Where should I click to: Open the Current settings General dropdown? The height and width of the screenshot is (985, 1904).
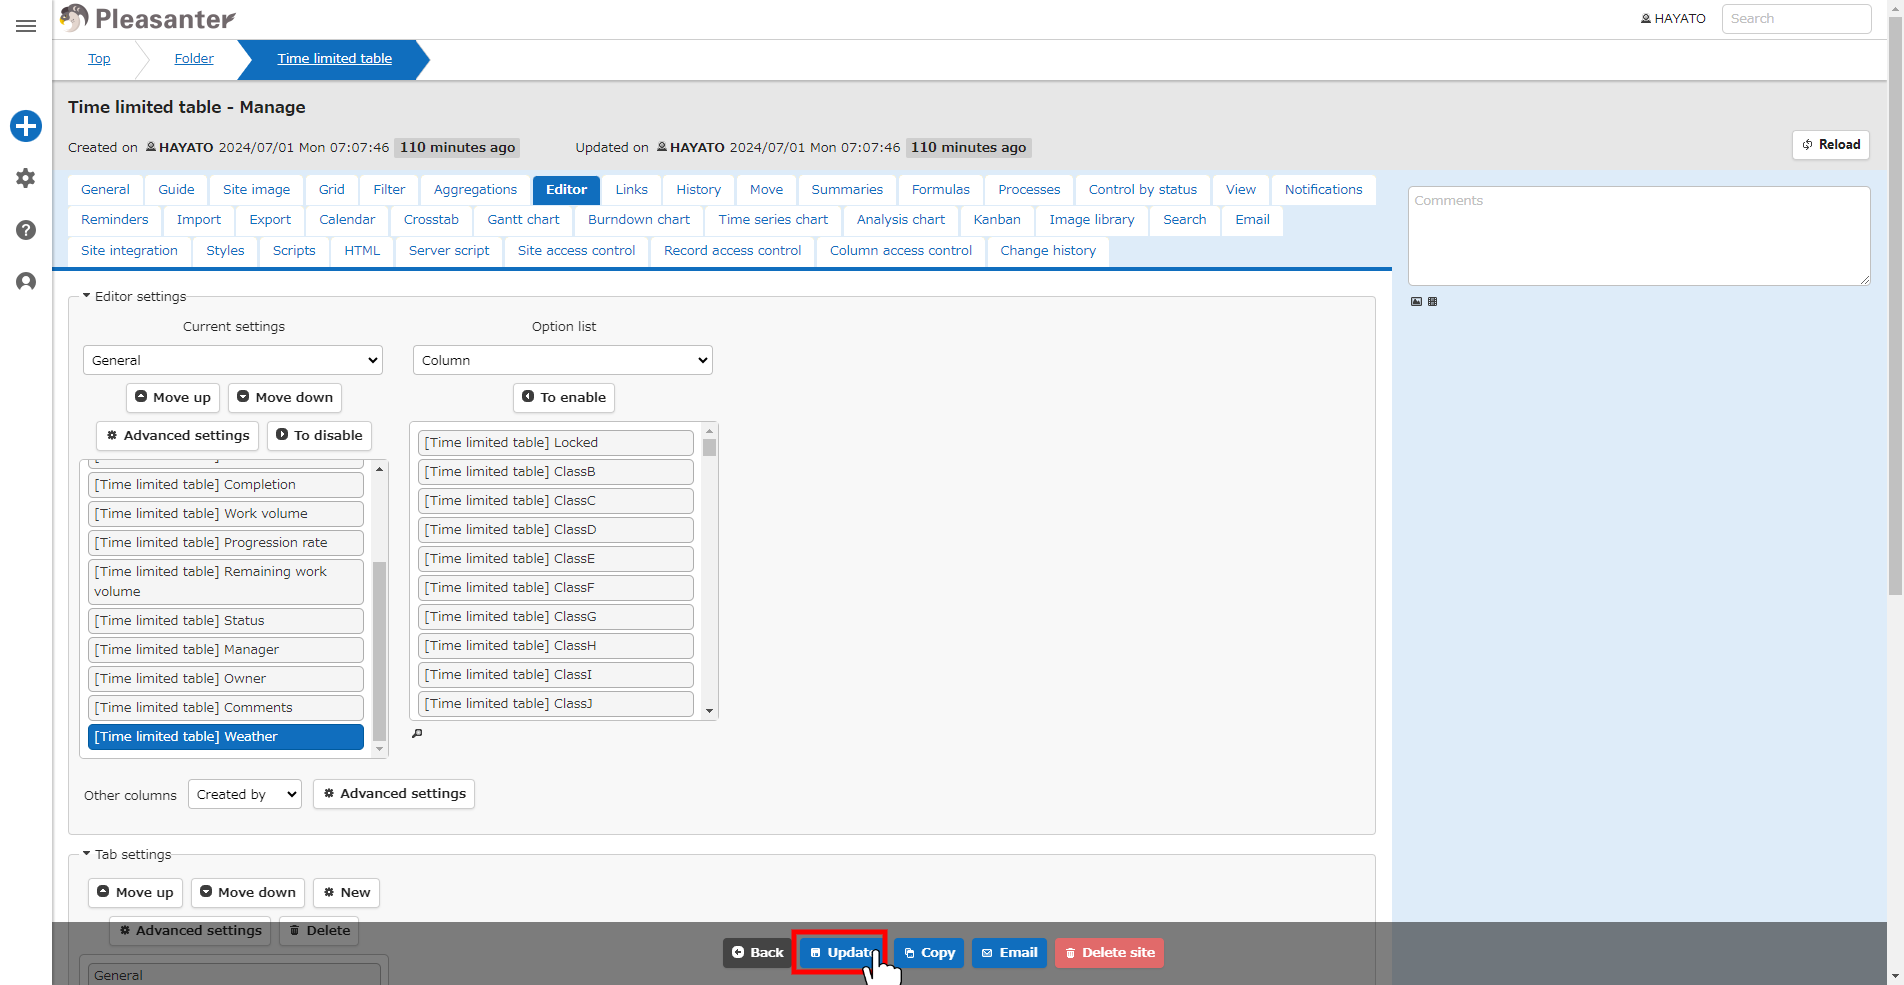click(233, 360)
